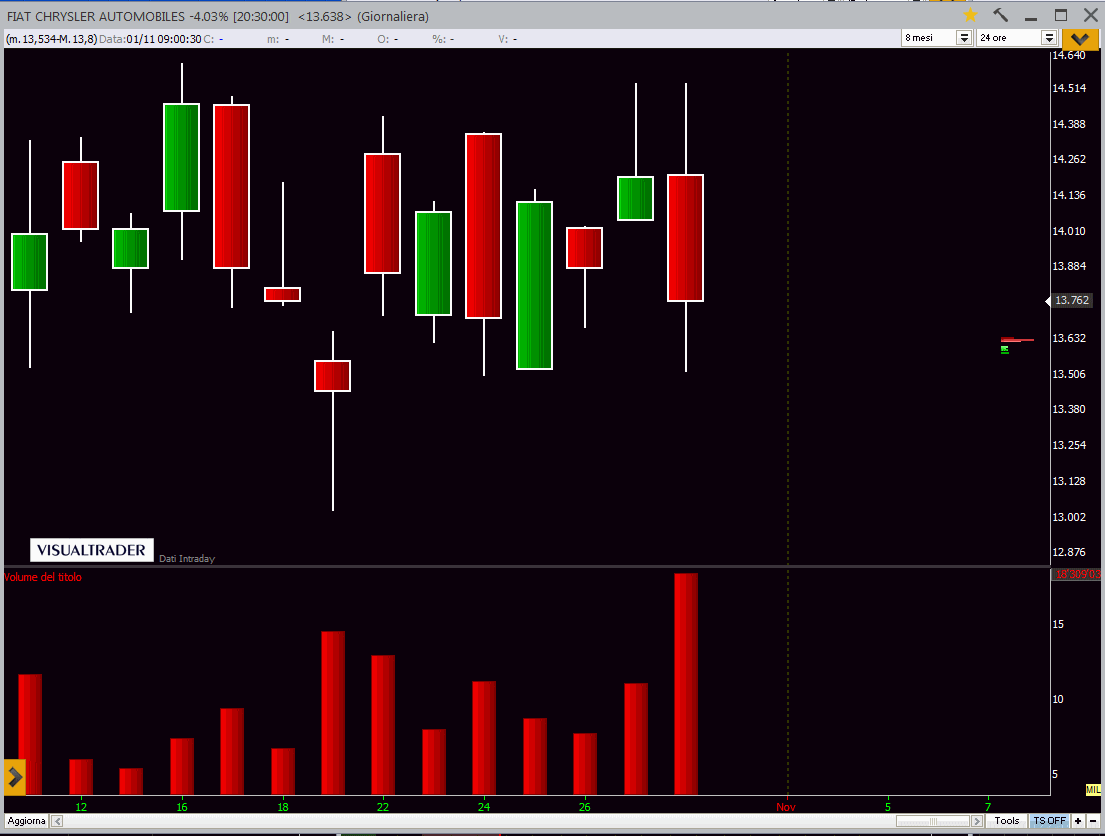This screenshot has height=836, width=1105.
Task: Open the '24 ore' timeframe dropdown
Action: pos(1049,38)
